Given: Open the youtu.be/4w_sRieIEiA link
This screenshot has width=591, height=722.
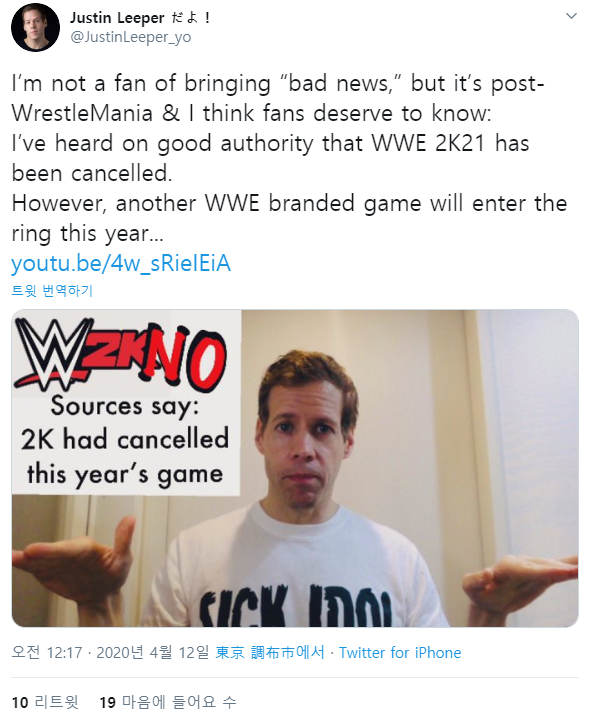Looking at the screenshot, I should pyautogui.click(x=121, y=263).
